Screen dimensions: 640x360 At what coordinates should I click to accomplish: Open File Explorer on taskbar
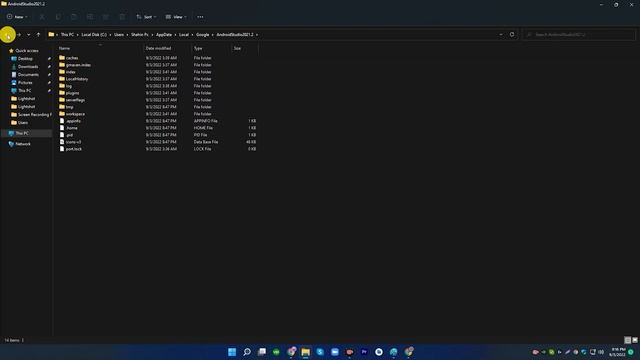click(305, 352)
